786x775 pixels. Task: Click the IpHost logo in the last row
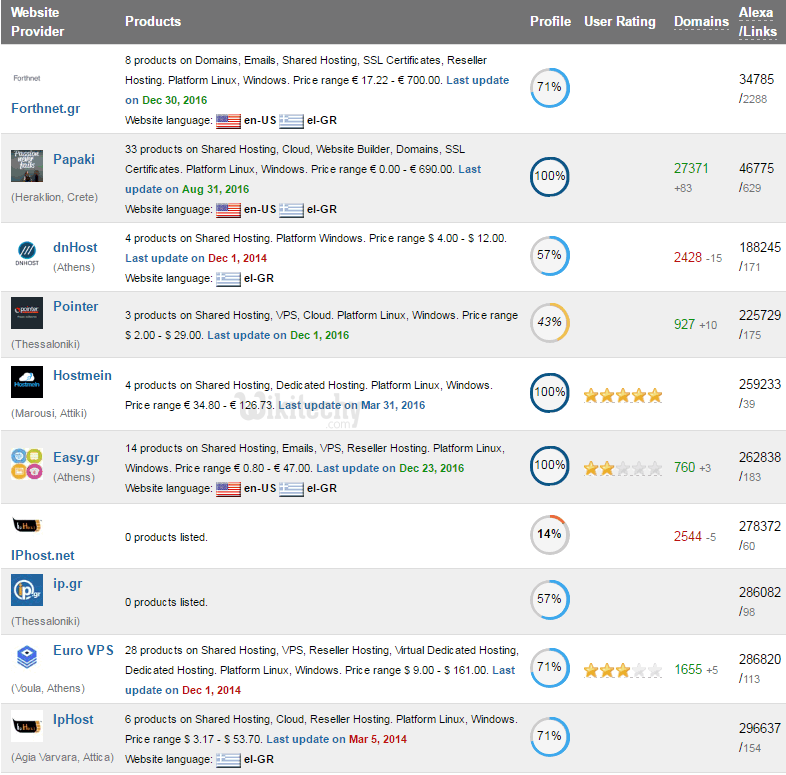[x=27, y=726]
